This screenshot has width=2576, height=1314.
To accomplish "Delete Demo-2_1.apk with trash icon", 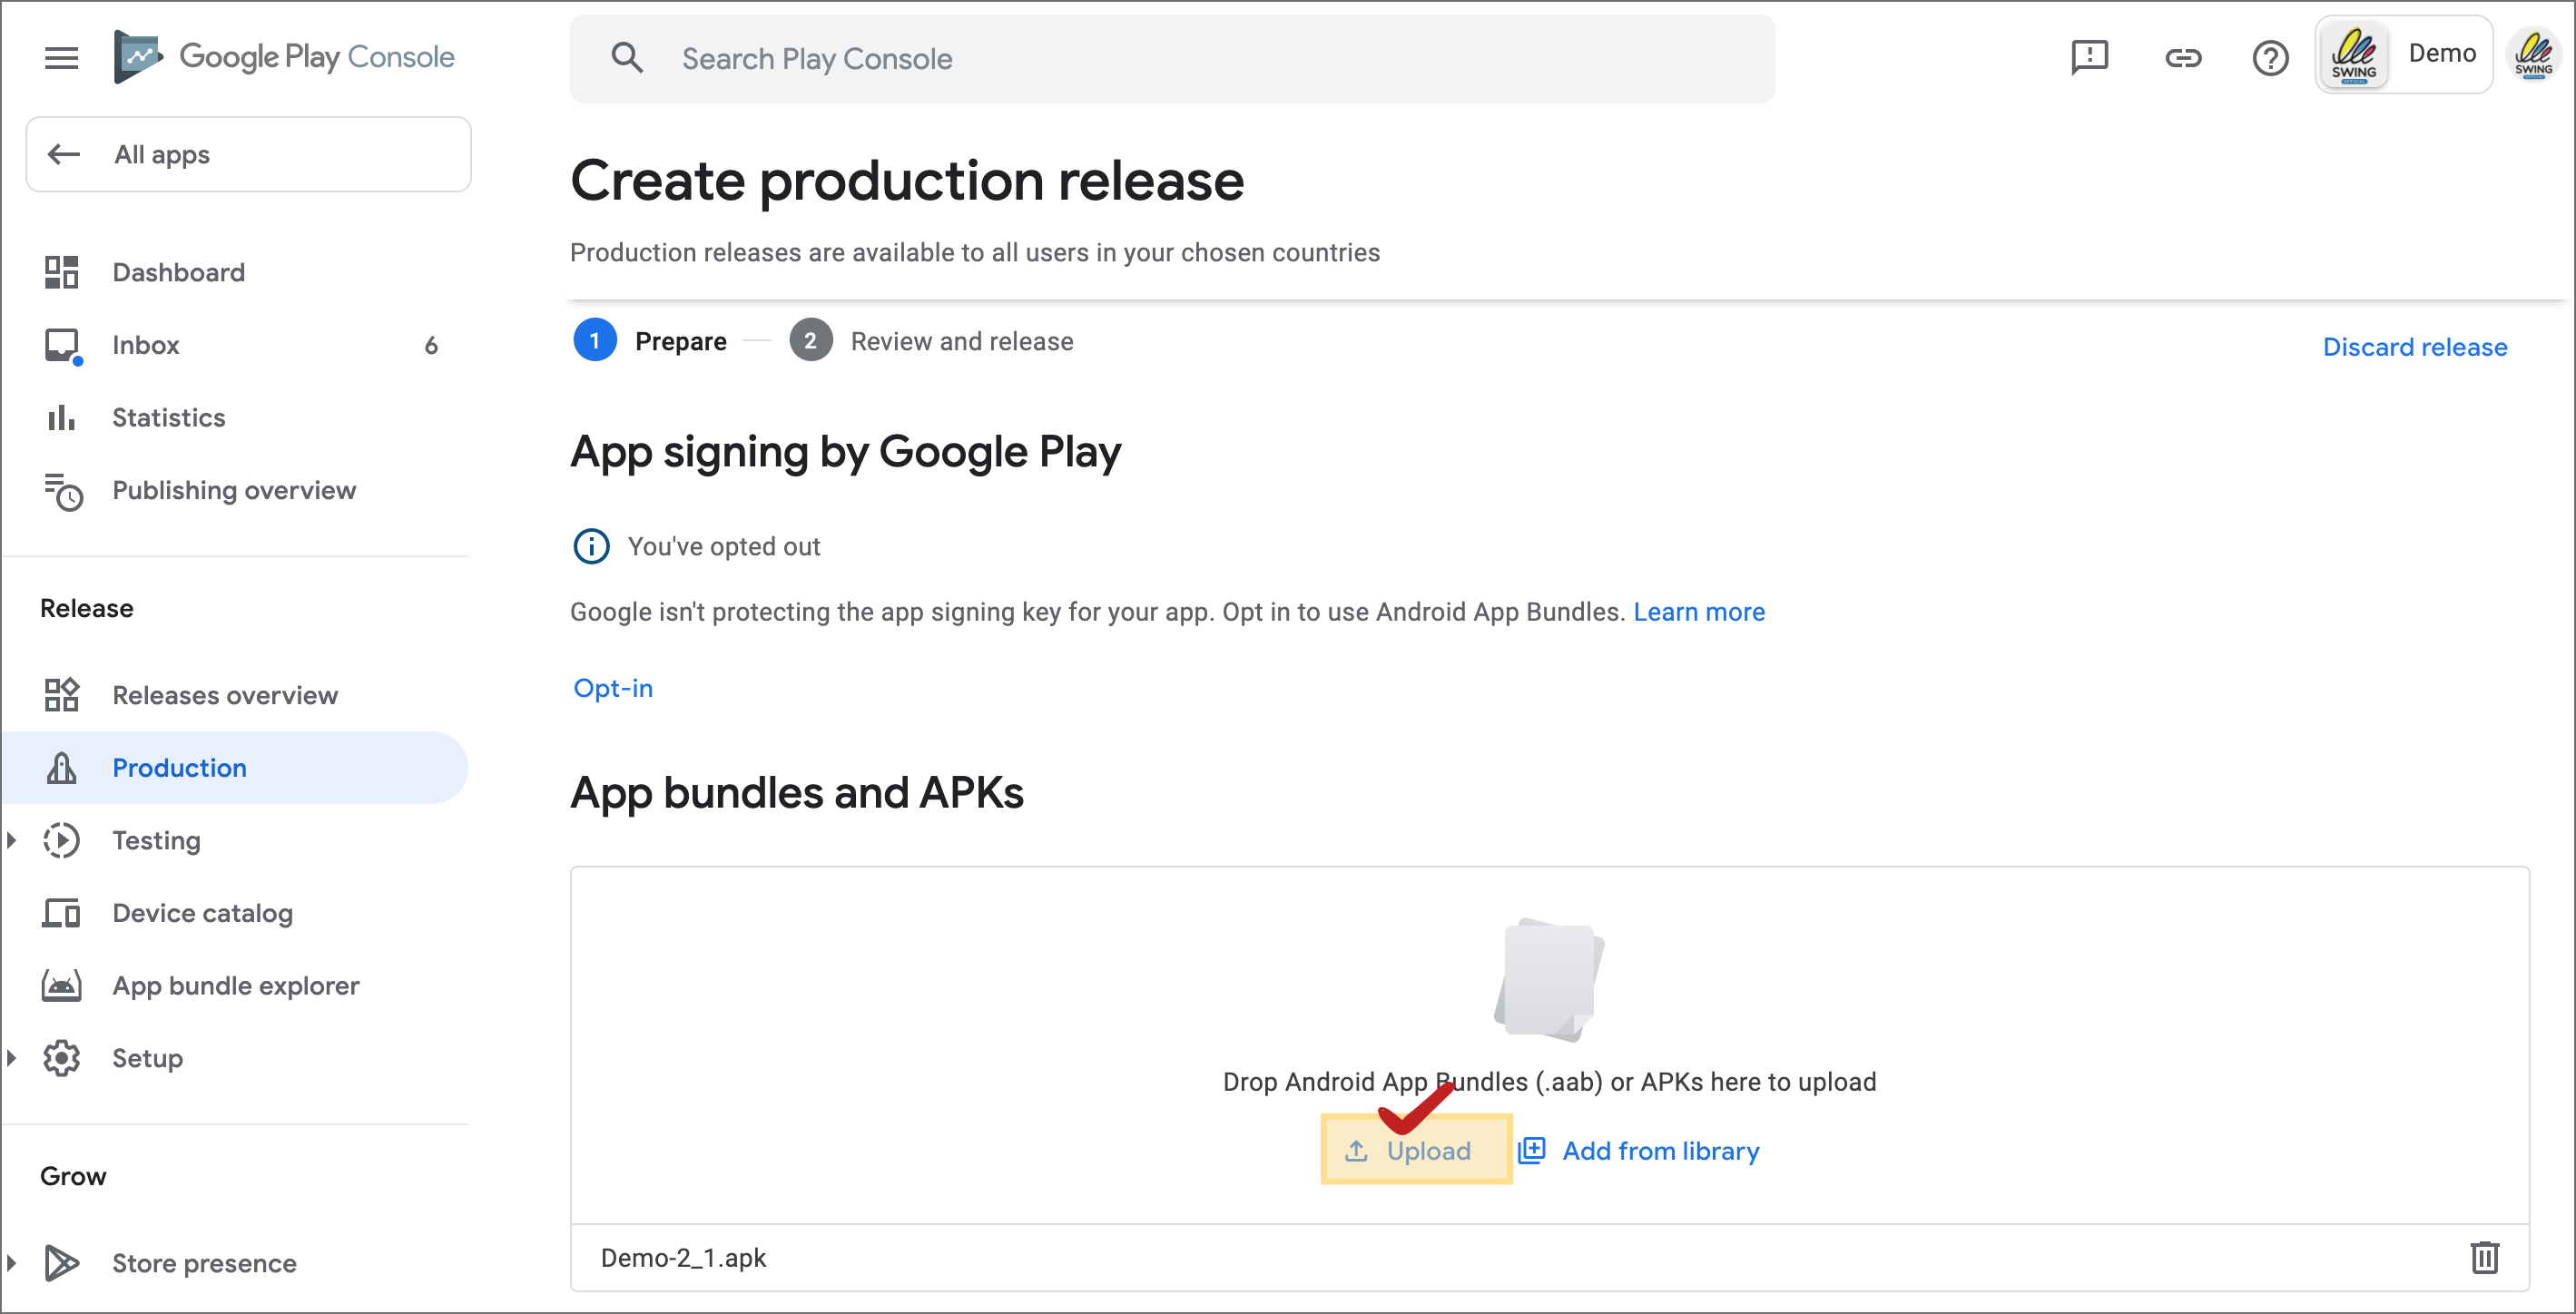I will pyautogui.click(x=2484, y=1257).
